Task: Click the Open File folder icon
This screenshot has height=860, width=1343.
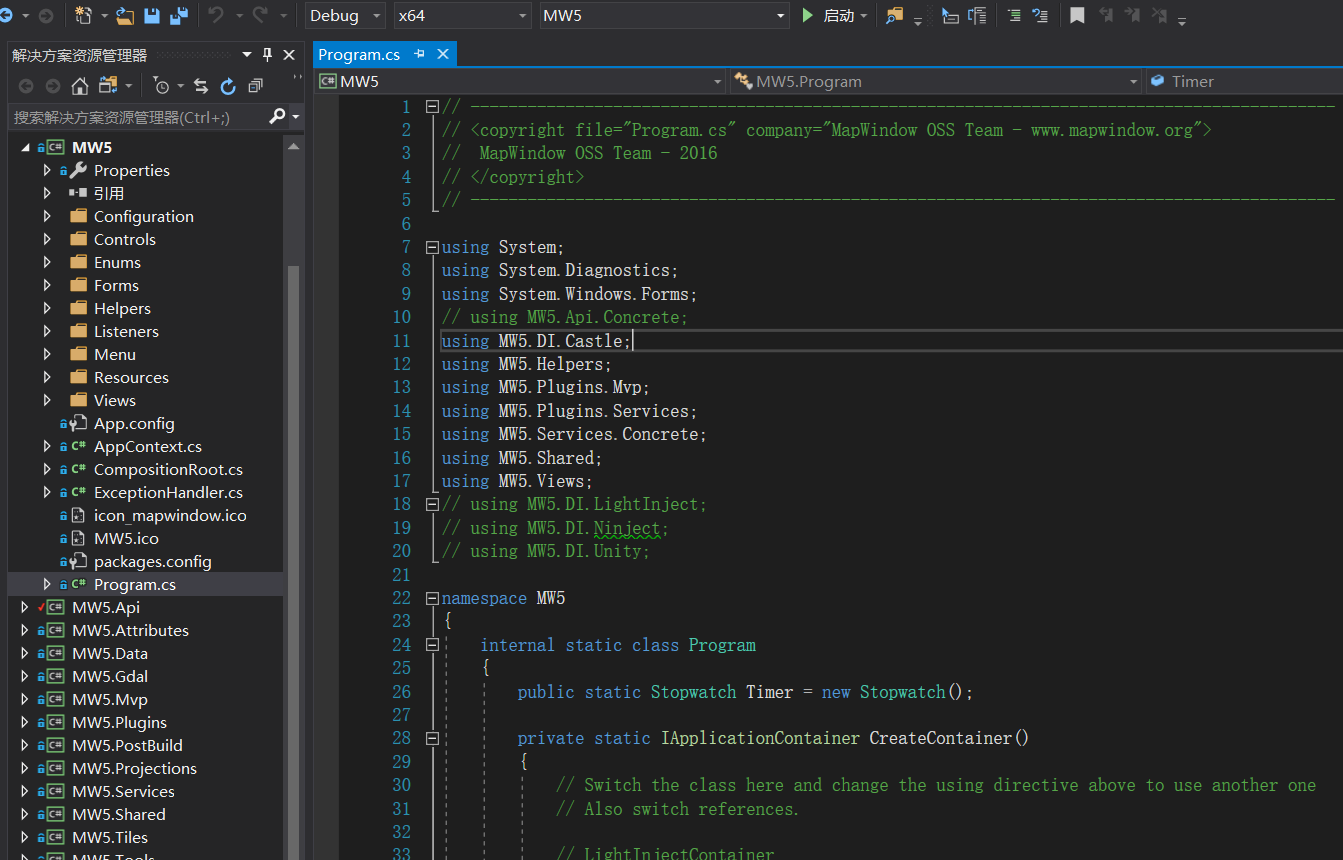Action: pyautogui.click(x=124, y=16)
